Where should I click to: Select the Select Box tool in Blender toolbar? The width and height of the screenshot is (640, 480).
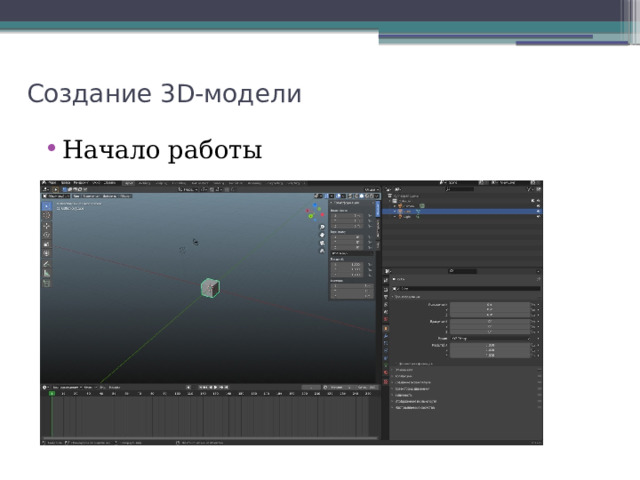(46, 206)
